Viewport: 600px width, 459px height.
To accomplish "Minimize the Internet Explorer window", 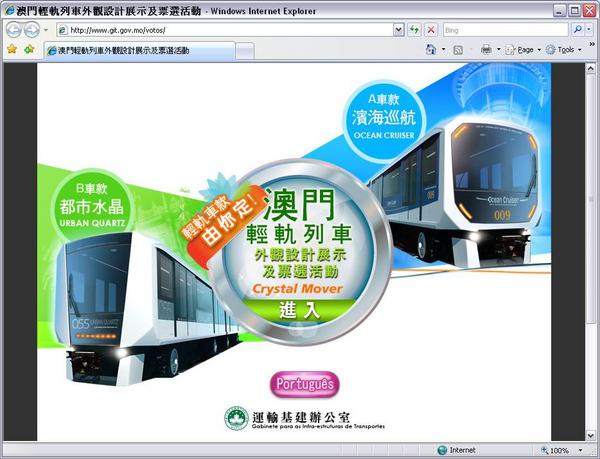I will tap(559, 10).
